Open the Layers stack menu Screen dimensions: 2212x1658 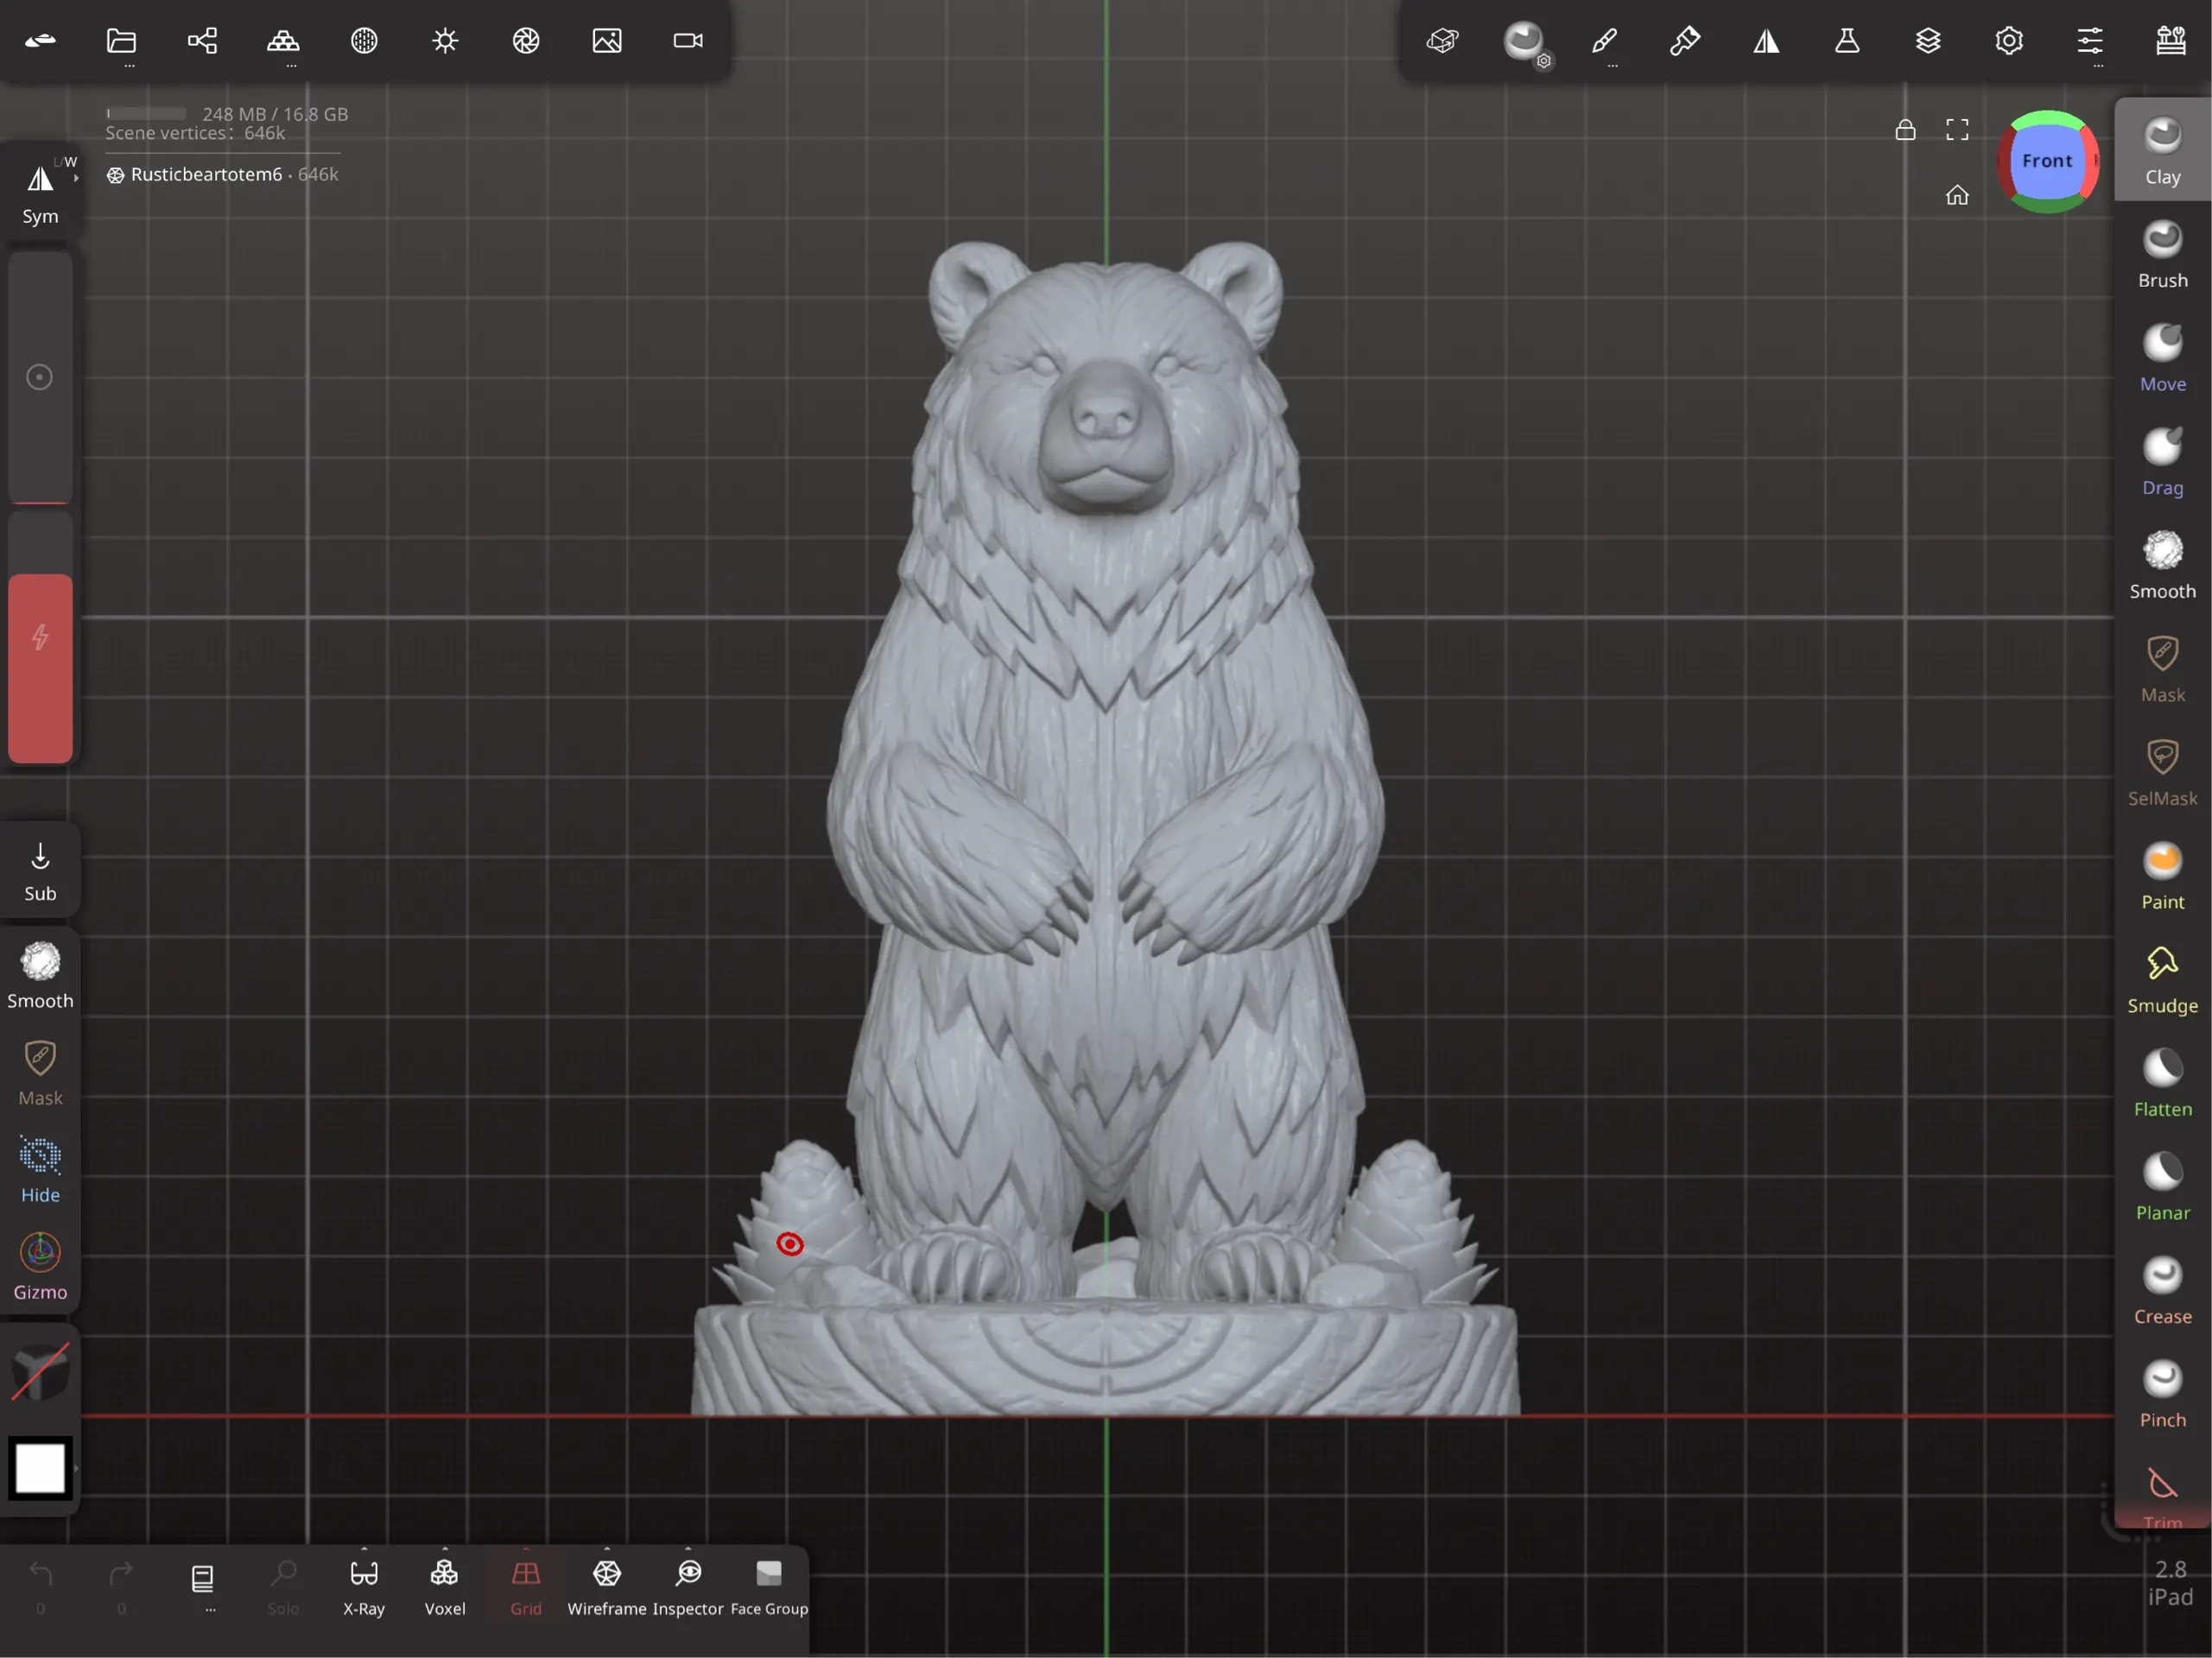point(1929,41)
